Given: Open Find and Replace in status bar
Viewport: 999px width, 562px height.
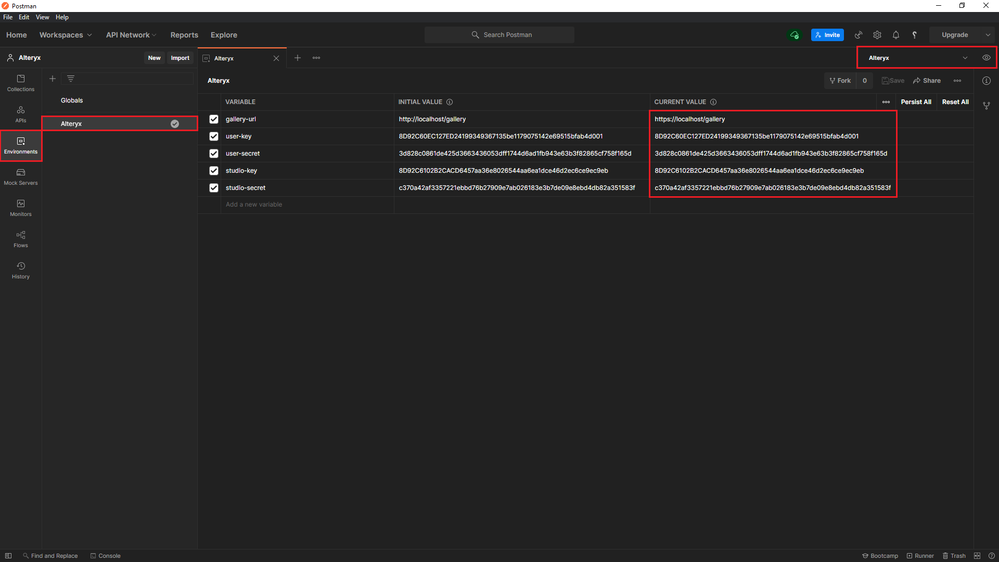Looking at the screenshot, I should point(50,556).
